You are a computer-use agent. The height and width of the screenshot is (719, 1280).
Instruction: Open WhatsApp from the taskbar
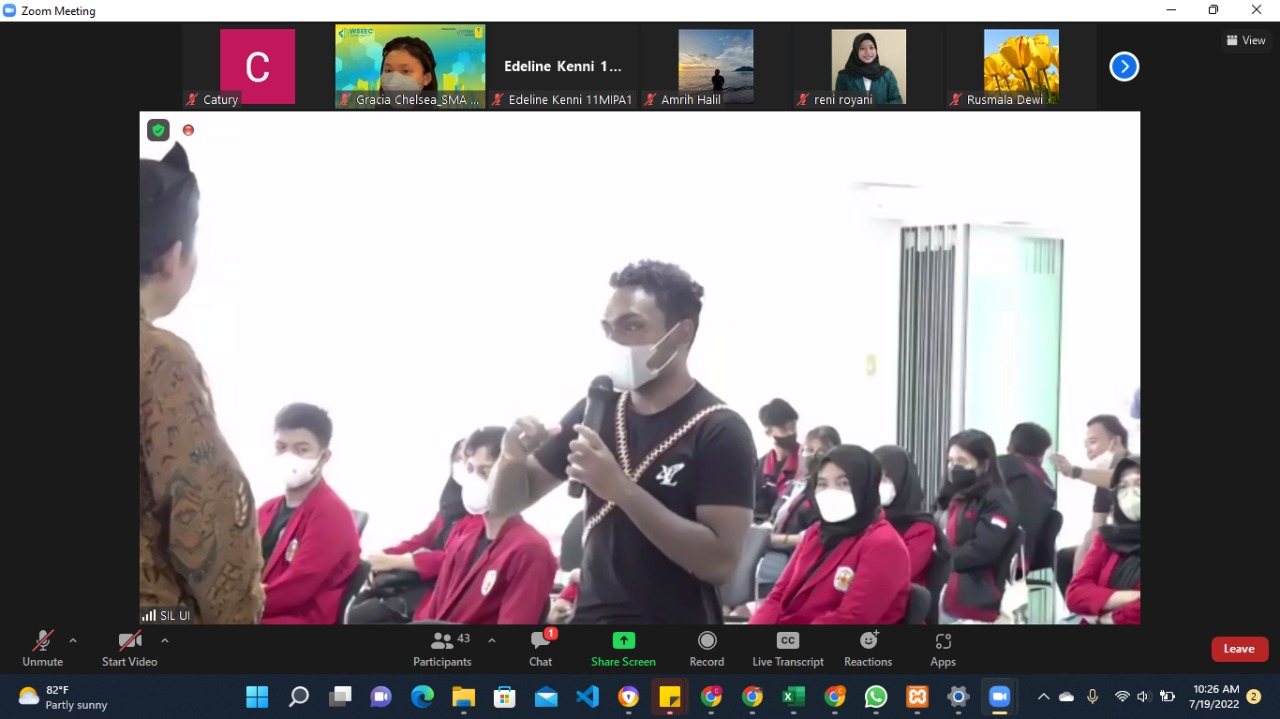pos(876,696)
